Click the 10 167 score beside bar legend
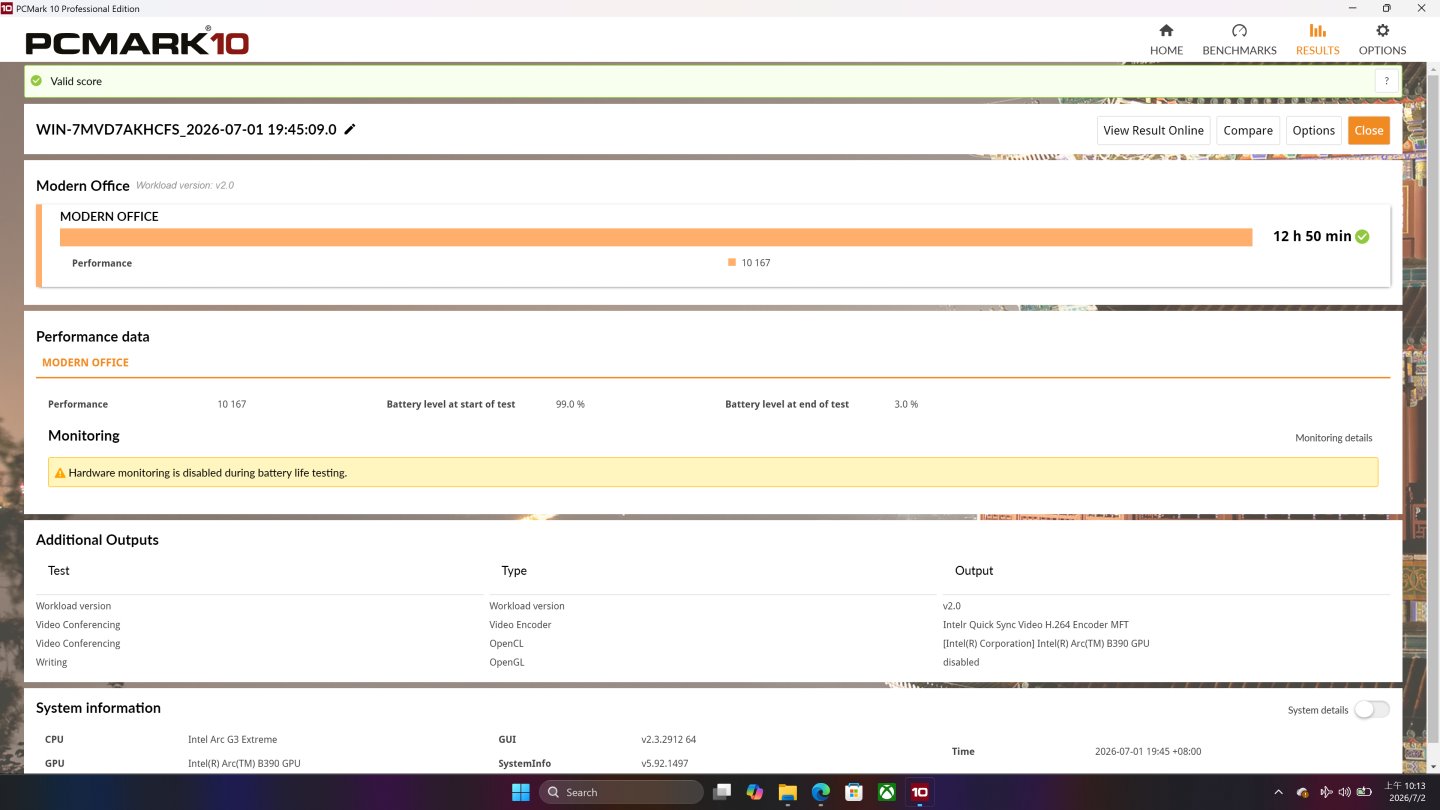Screen dimensions: 1440x810 756,263
